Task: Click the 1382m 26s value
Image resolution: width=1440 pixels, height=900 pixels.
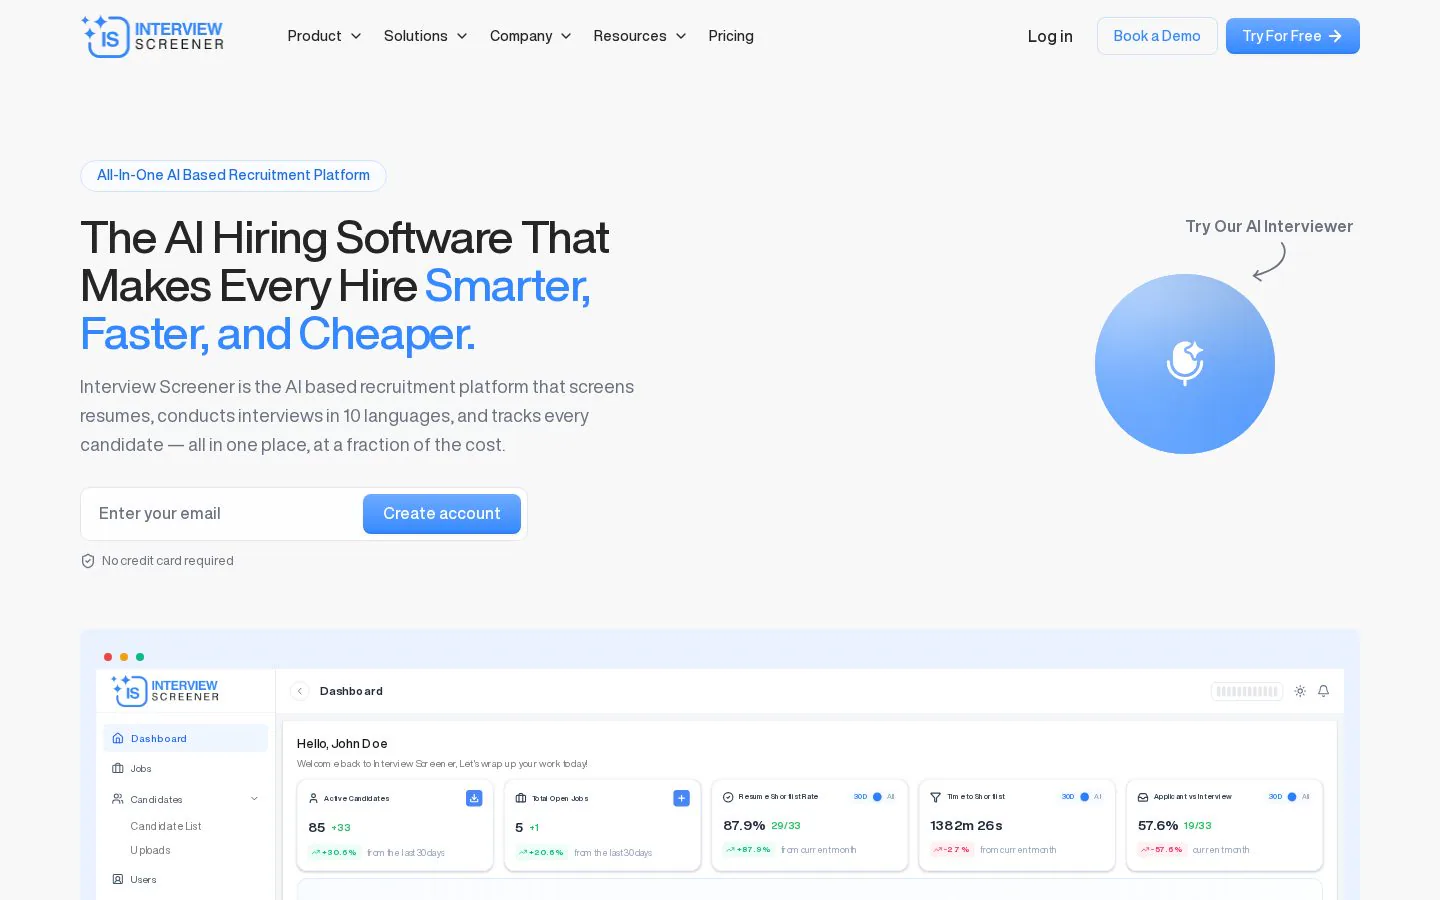Action: (x=966, y=826)
